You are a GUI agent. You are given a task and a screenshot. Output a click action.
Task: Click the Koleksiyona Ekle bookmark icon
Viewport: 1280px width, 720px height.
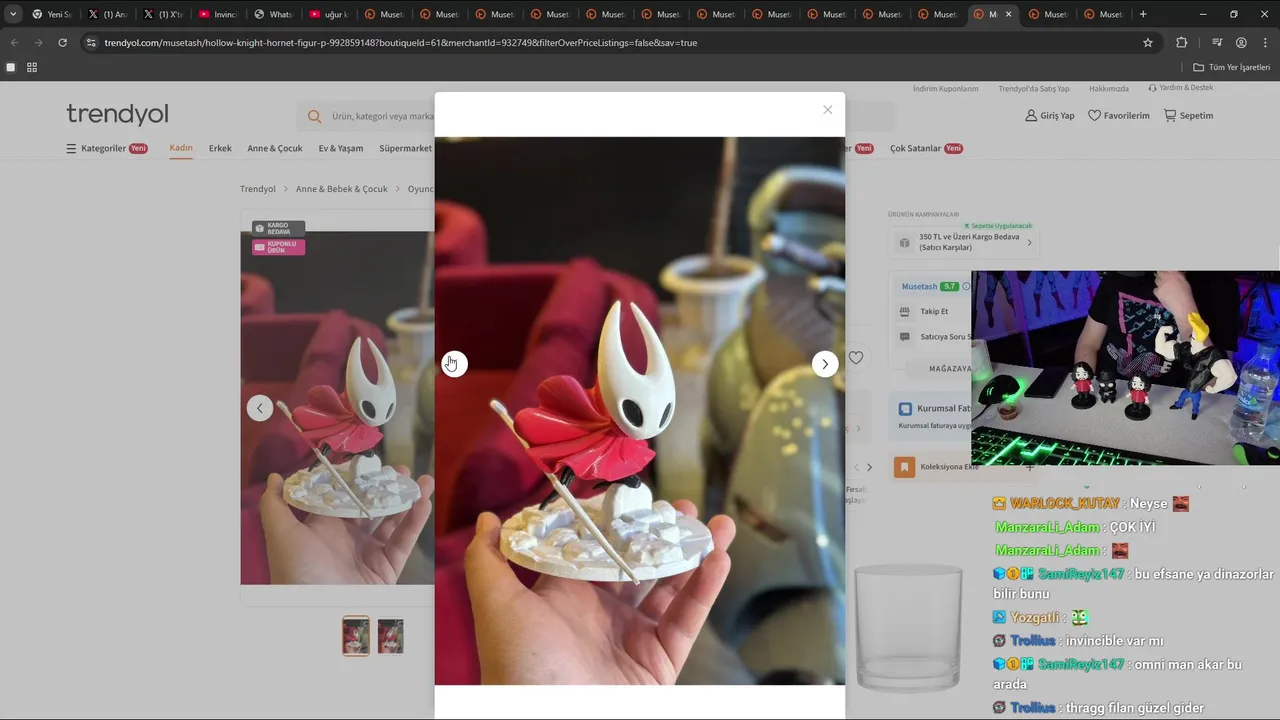pyautogui.click(x=904, y=467)
